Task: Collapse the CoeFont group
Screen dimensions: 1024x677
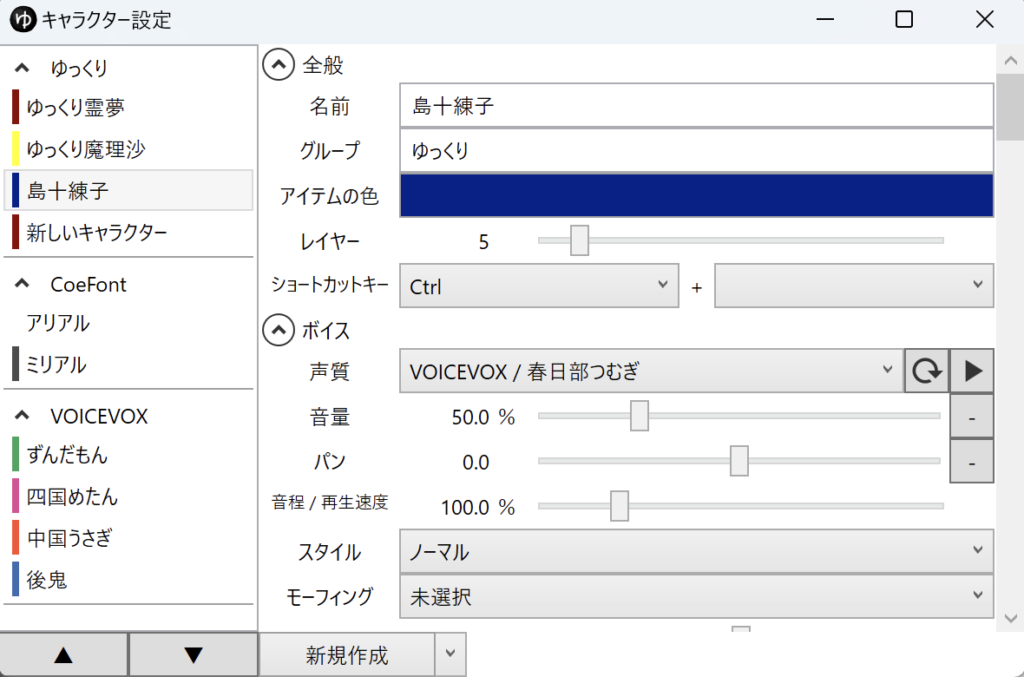Action: pos(22,283)
